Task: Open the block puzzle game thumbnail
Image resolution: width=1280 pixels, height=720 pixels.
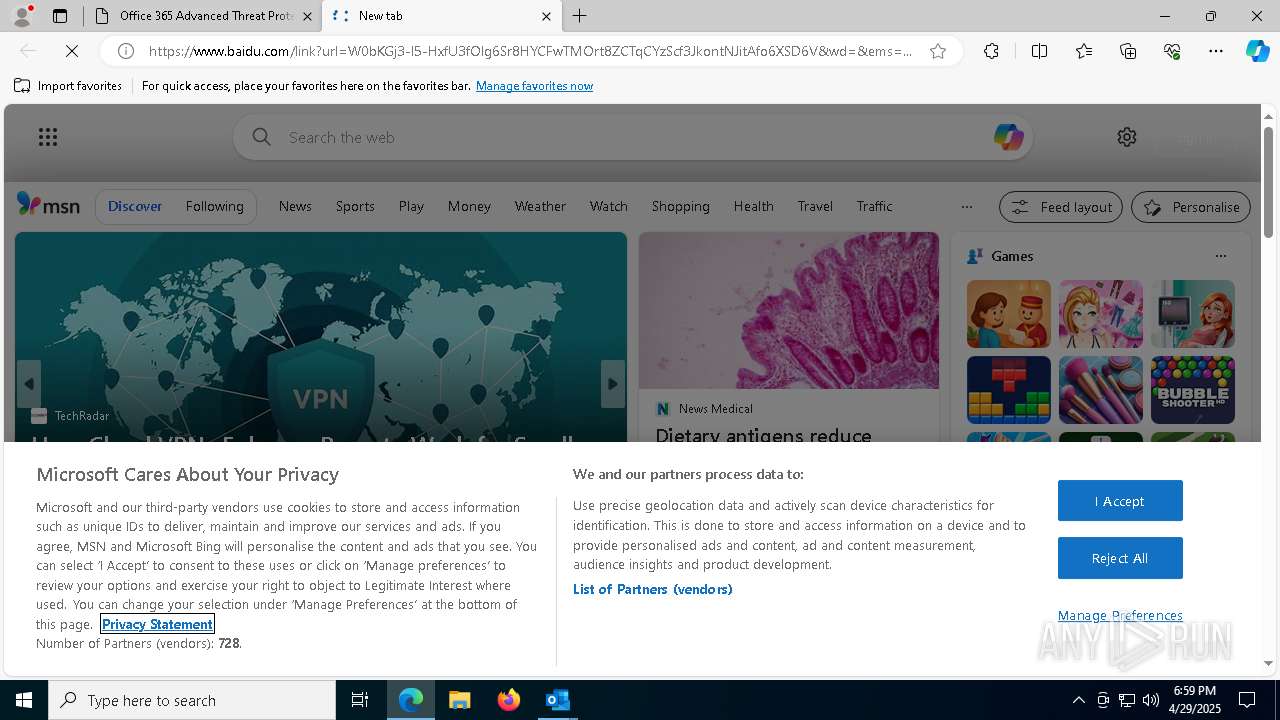Action: pyautogui.click(x=1008, y=390)
